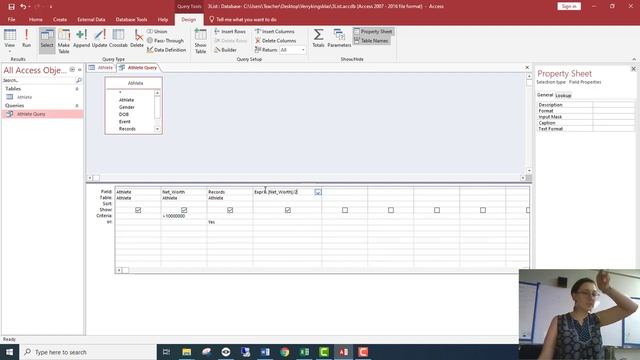
Task: Open the Show Table dialog
Action: click(200, 41)
